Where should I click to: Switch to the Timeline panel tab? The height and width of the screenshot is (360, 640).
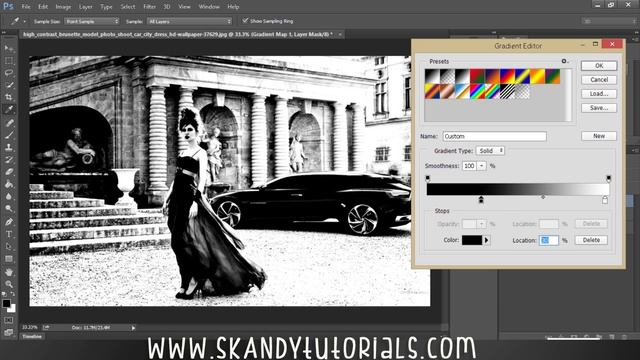(32, 337)
